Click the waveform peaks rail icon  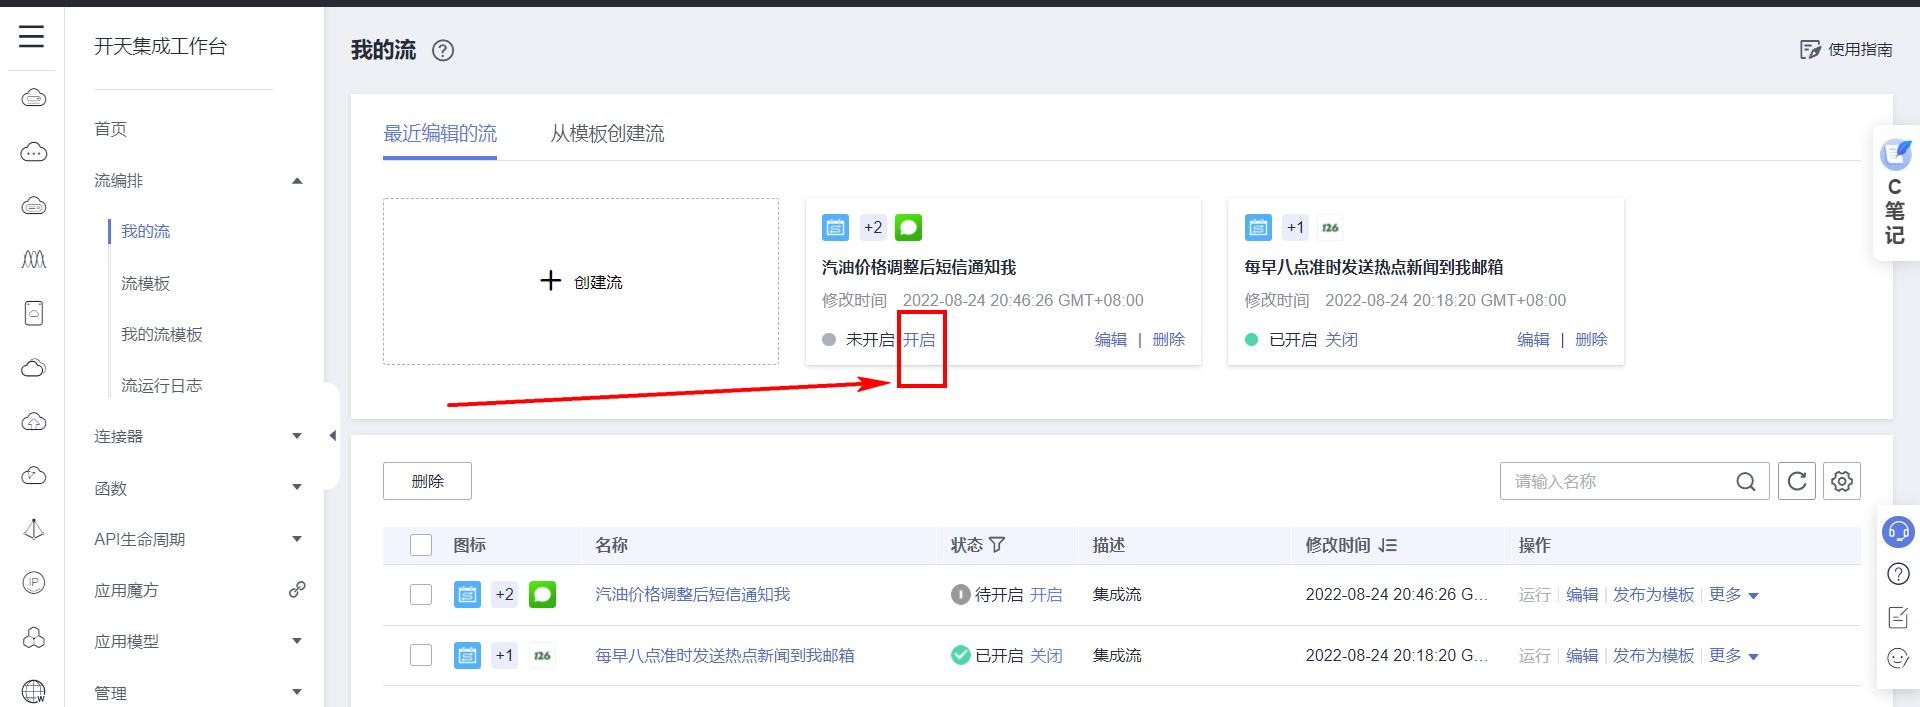34,260
